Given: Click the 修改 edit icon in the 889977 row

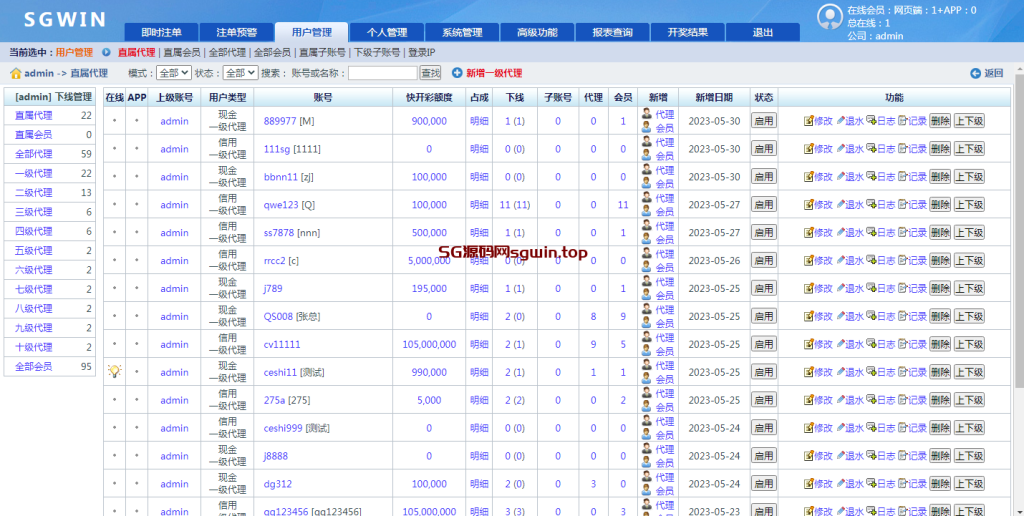Looking at the screenshot, I should [x=808, y=121].
